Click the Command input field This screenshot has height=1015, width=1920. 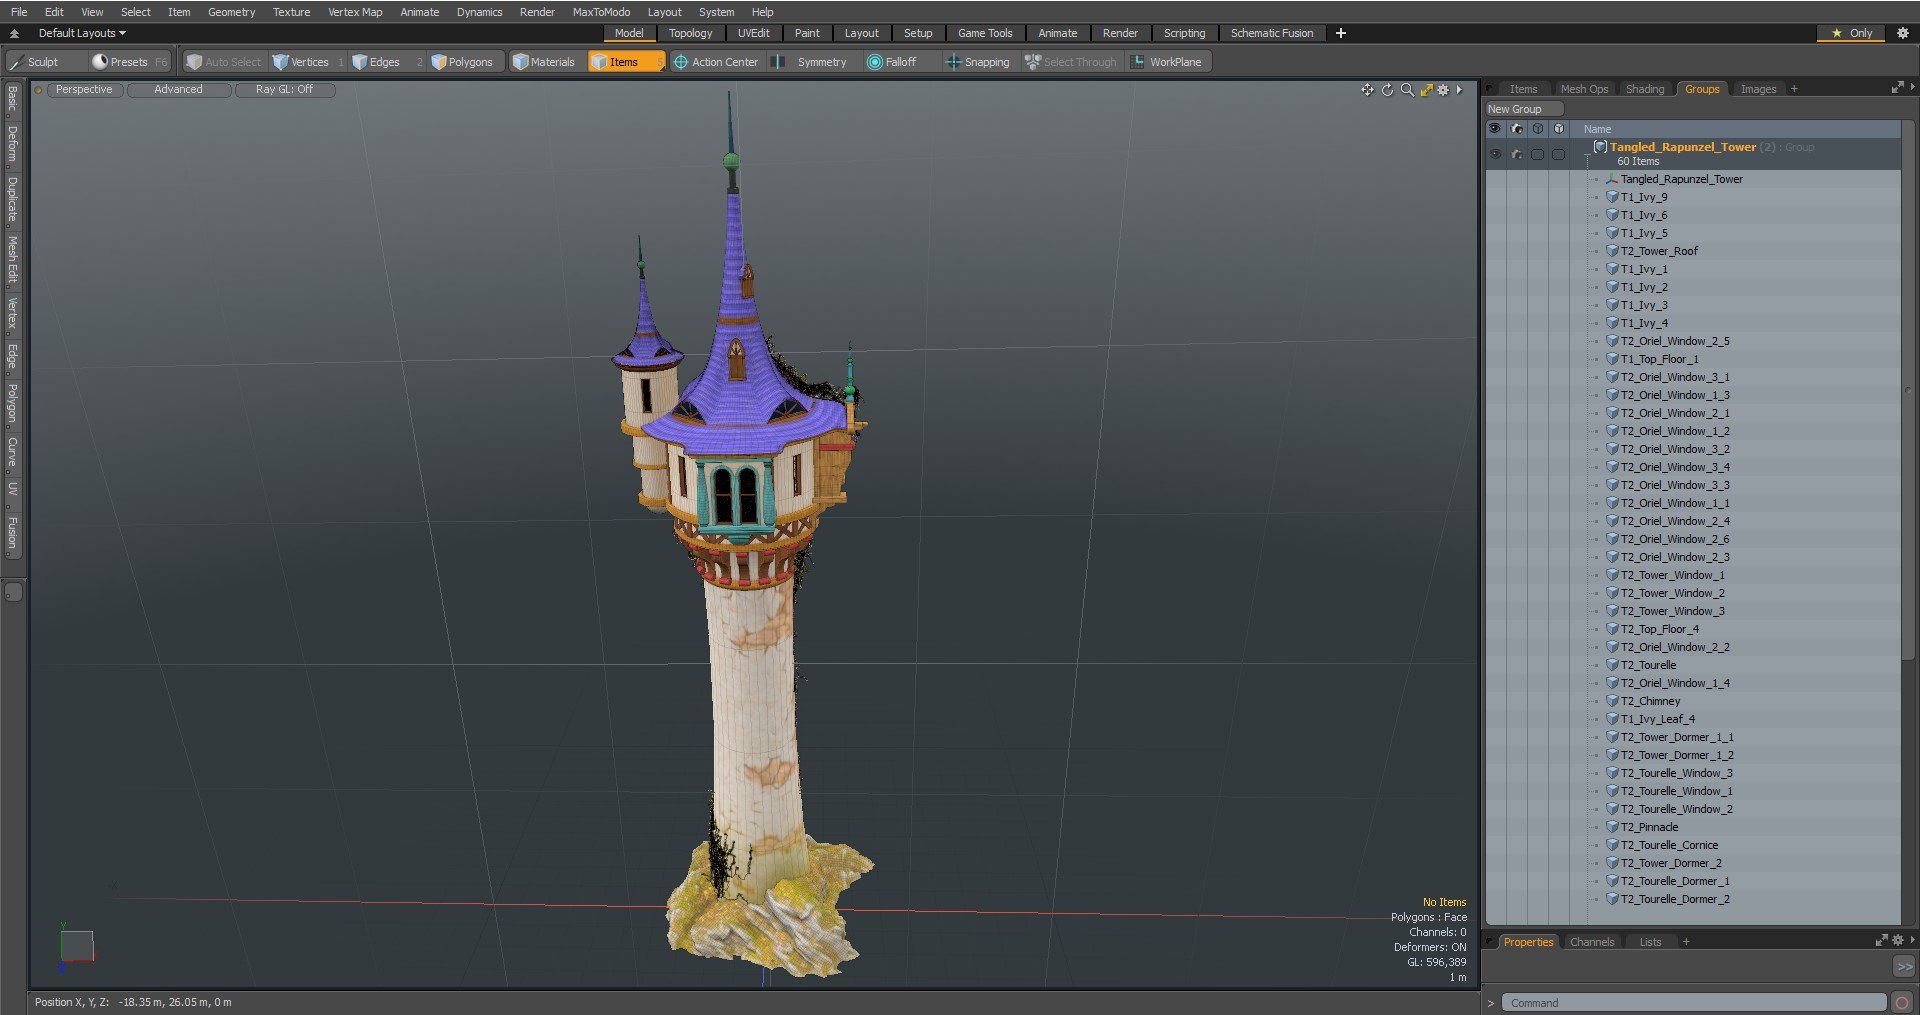1694,1003
